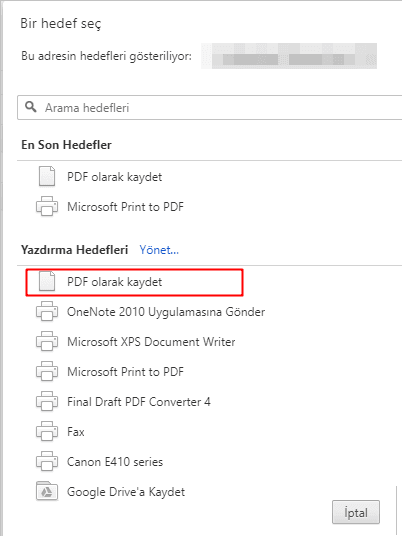Click the Google Drive folder icon
This screenshot has width=402, height=536.
click(47, 491)
